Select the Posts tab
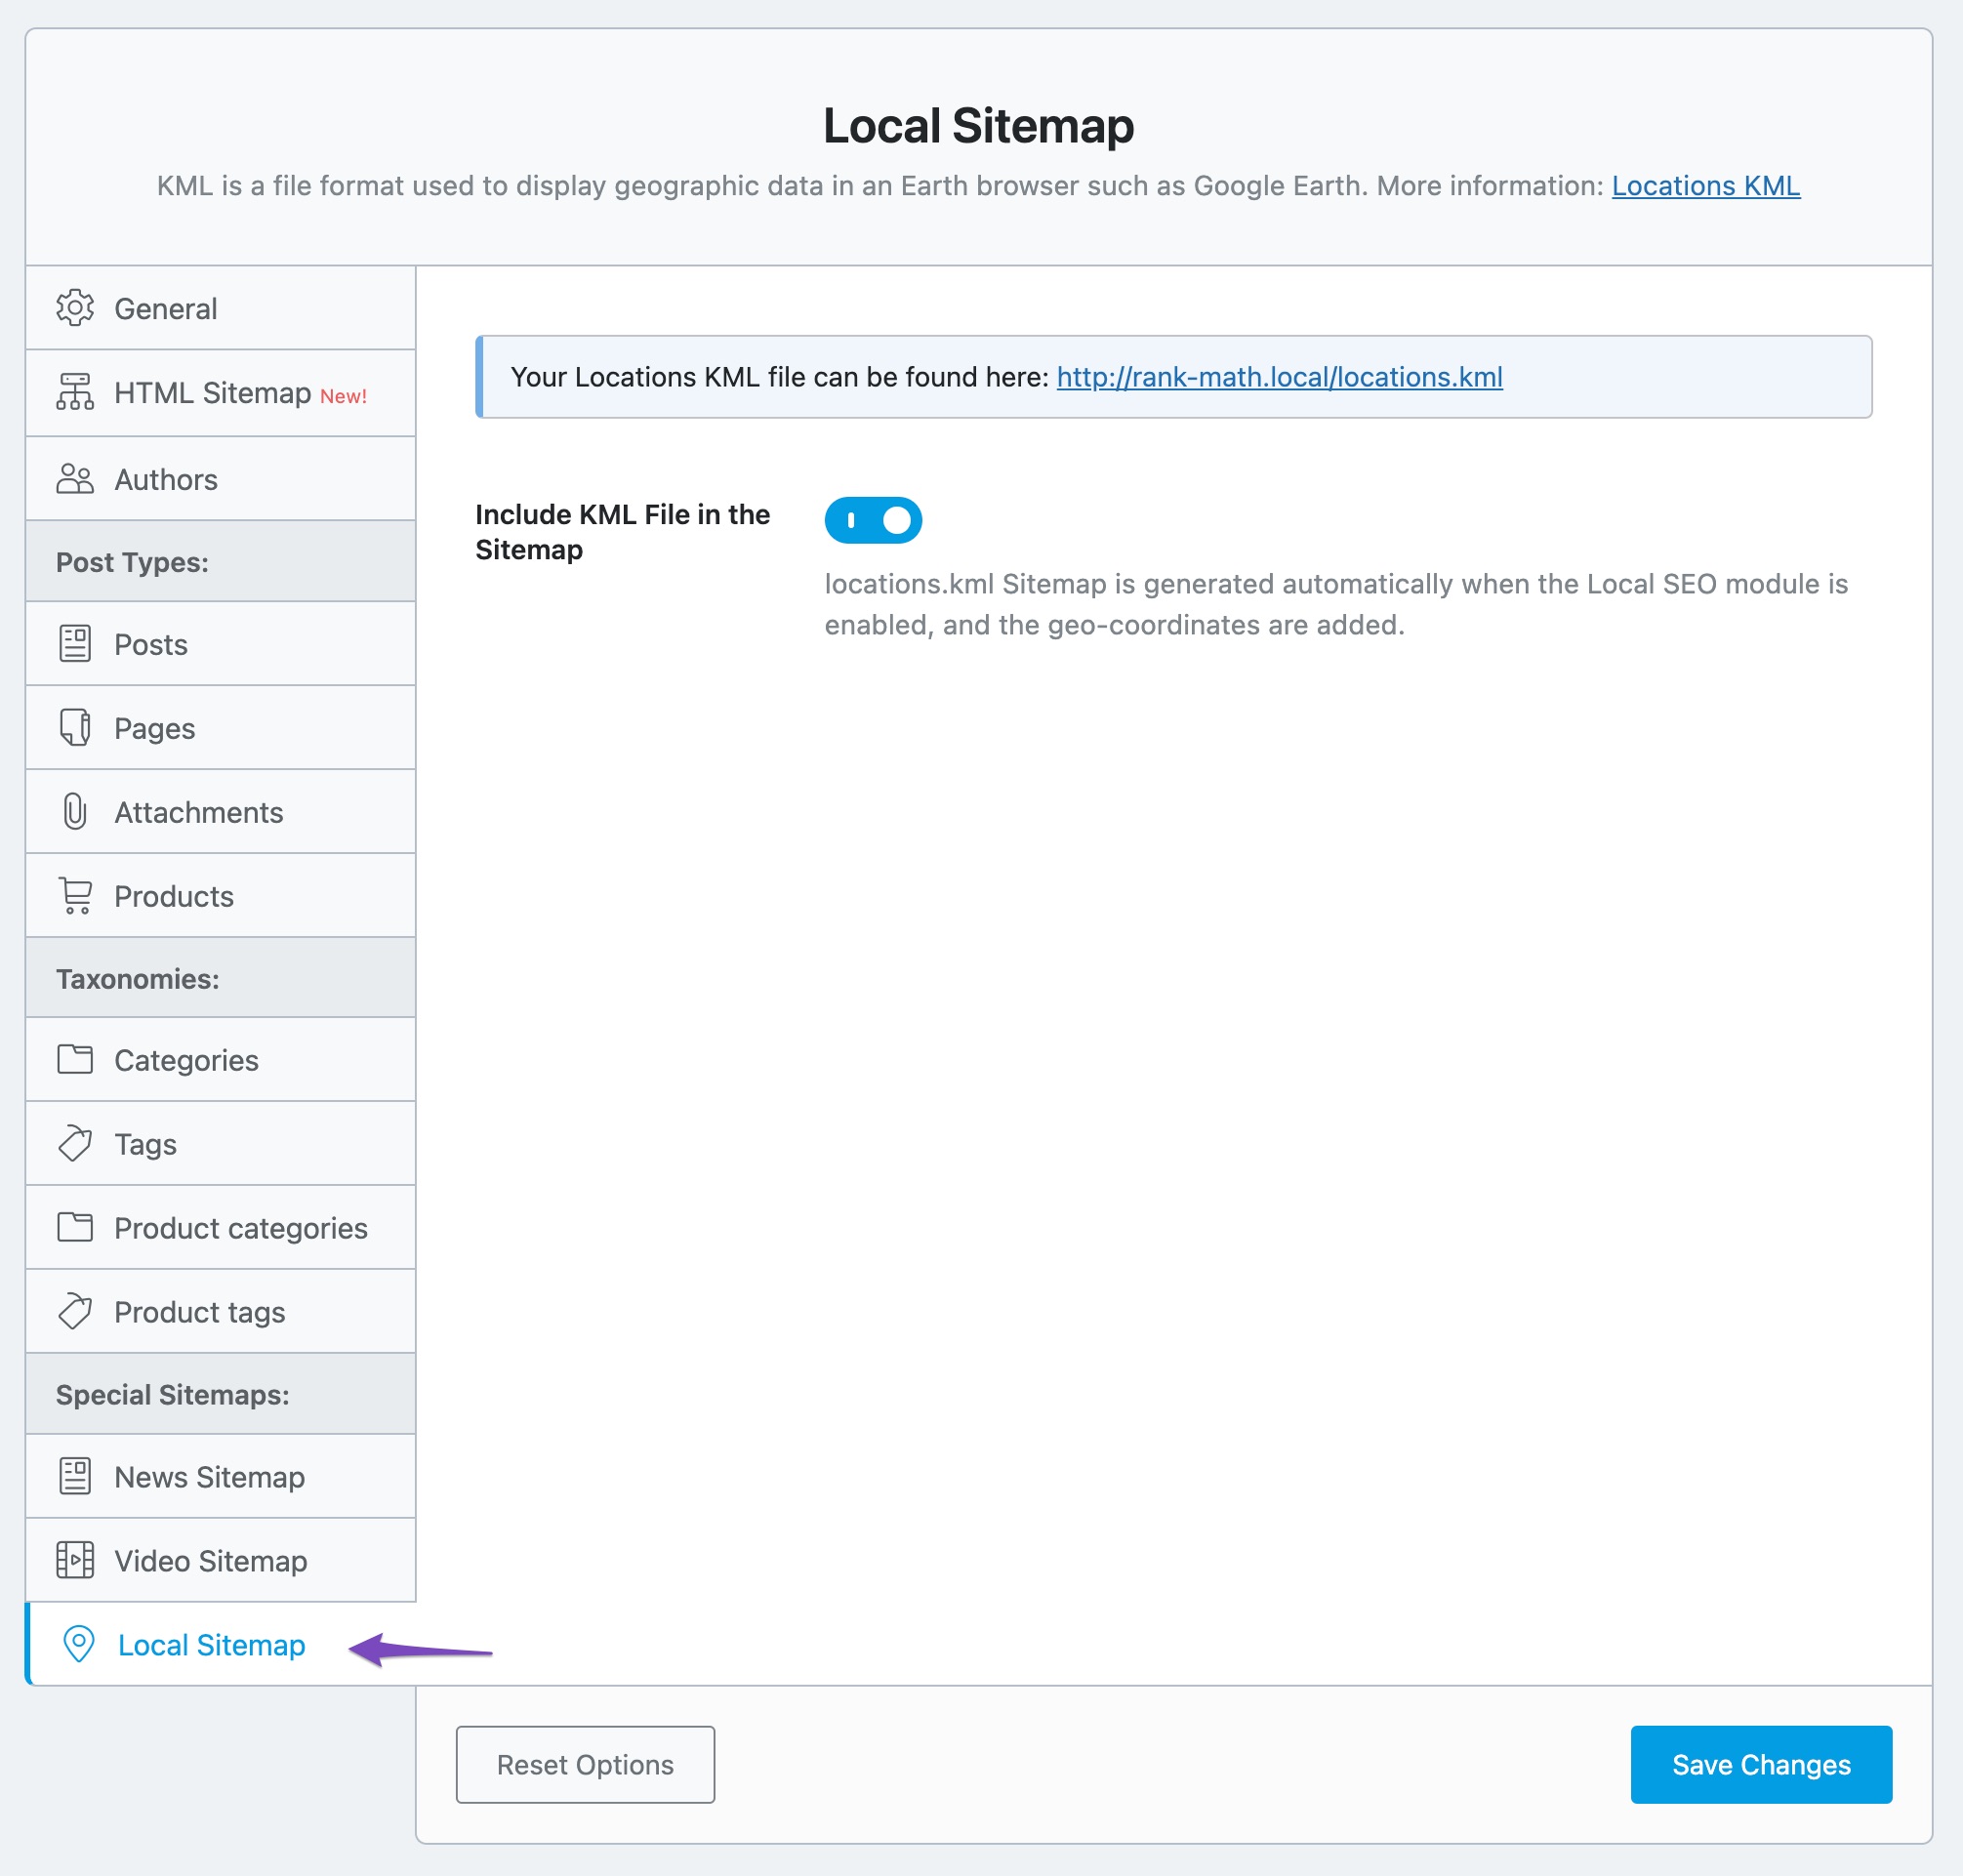1963x1876 pixels. [221, 644]
